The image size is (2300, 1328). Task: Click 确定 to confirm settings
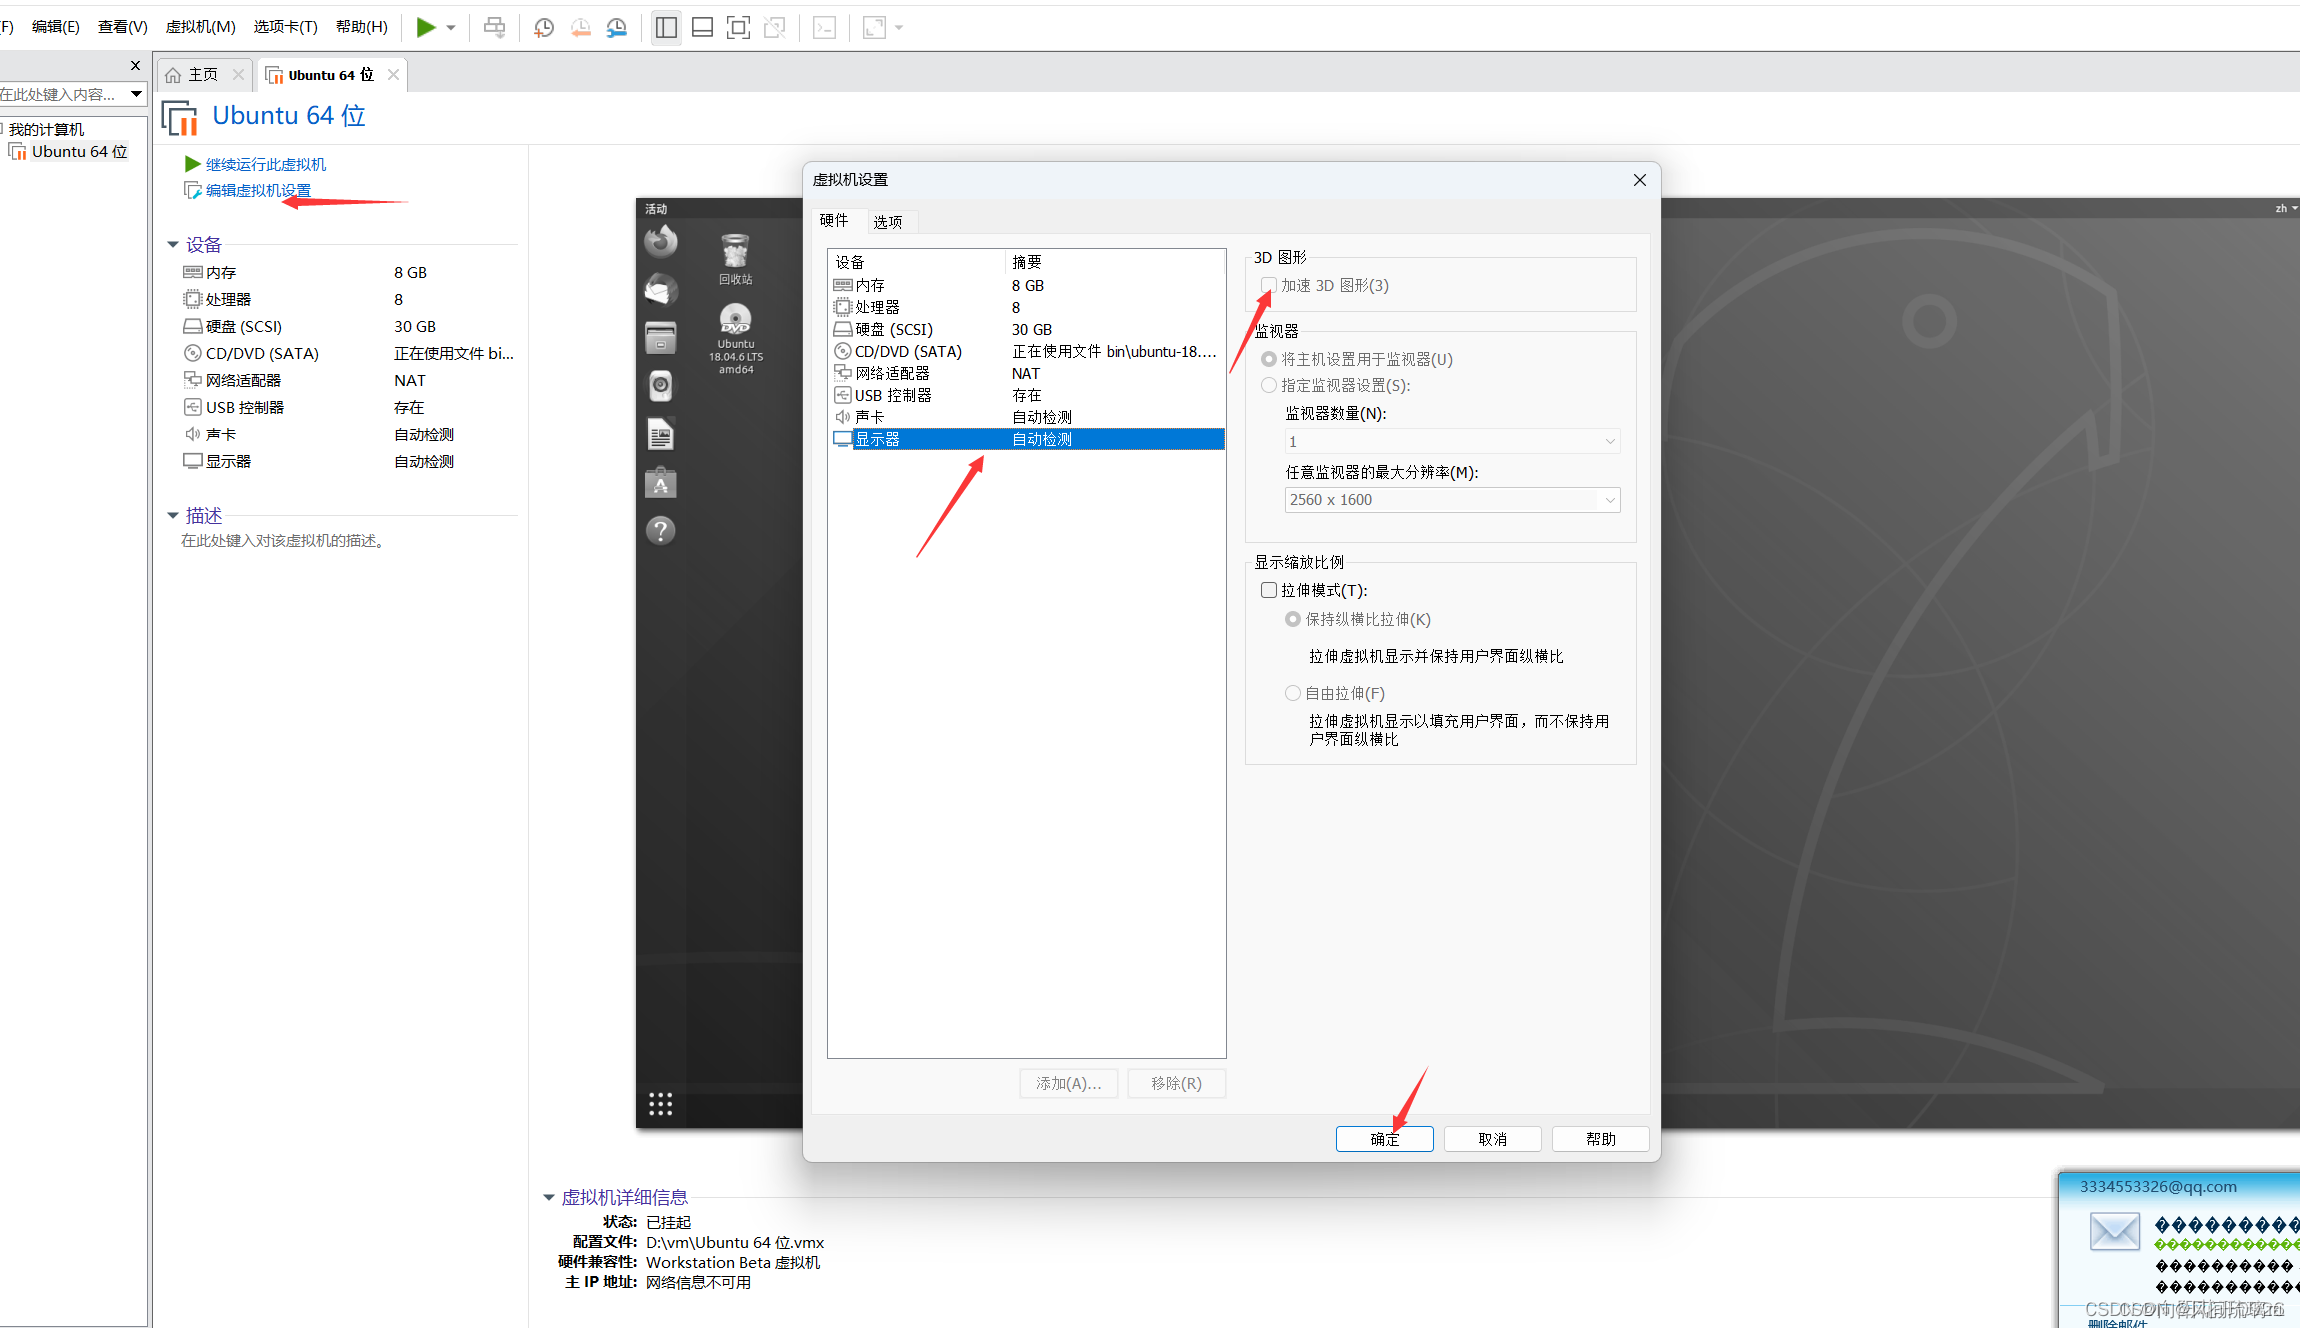pos(1385,1140)
